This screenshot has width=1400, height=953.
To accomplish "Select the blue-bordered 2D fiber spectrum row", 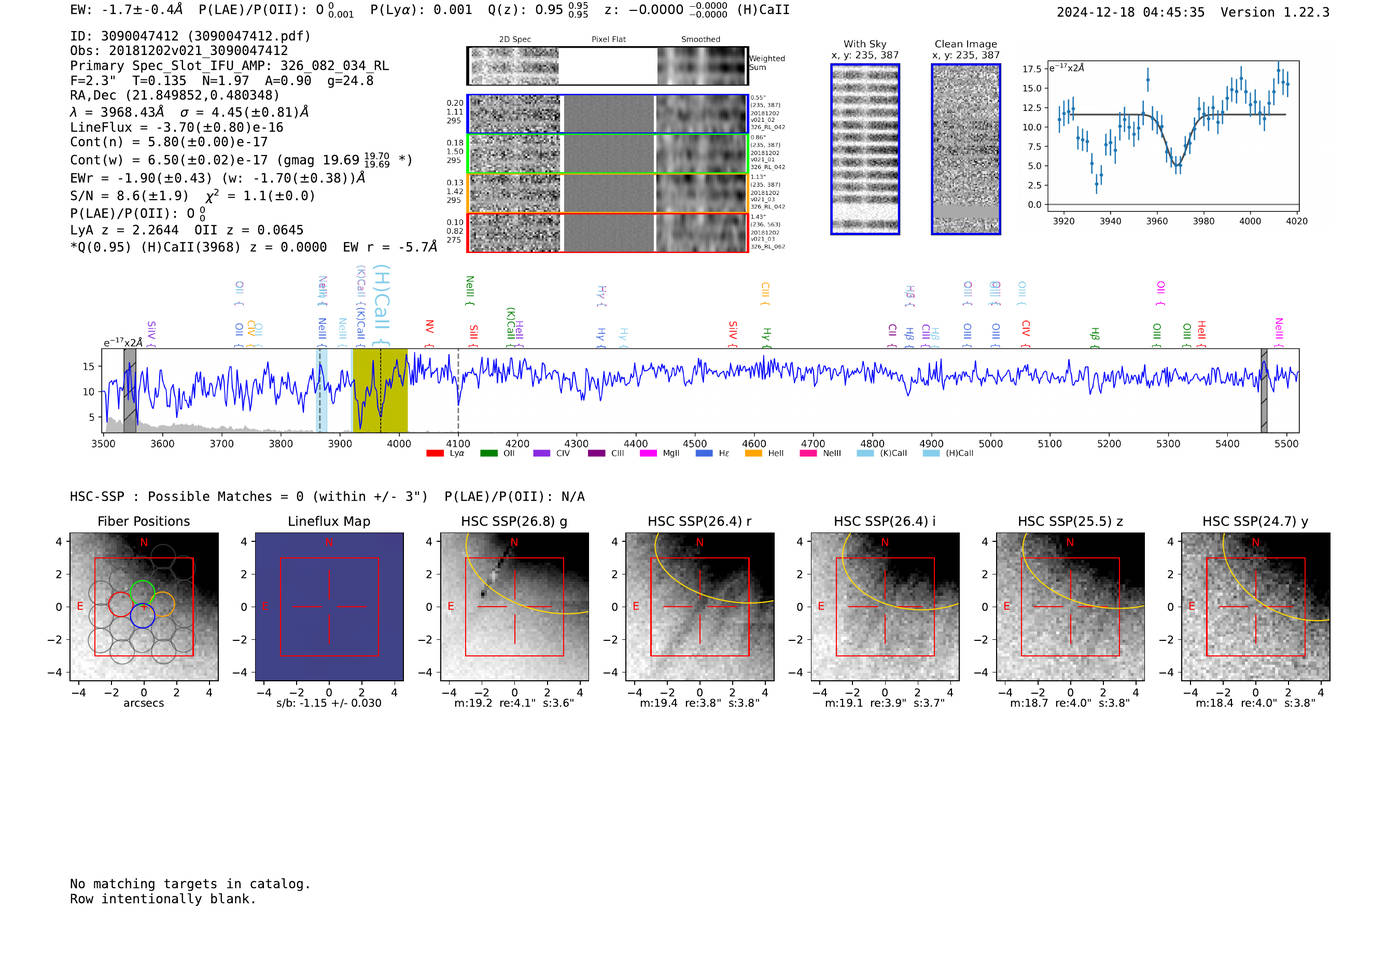I will [x=607, y=114].
